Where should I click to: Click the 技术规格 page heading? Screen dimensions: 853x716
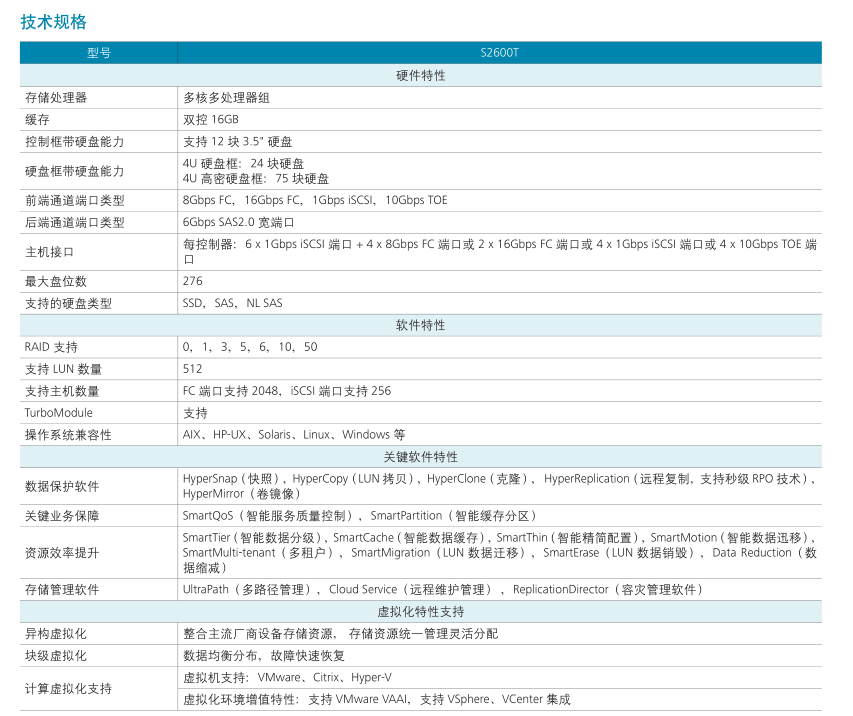click(54, 21)
